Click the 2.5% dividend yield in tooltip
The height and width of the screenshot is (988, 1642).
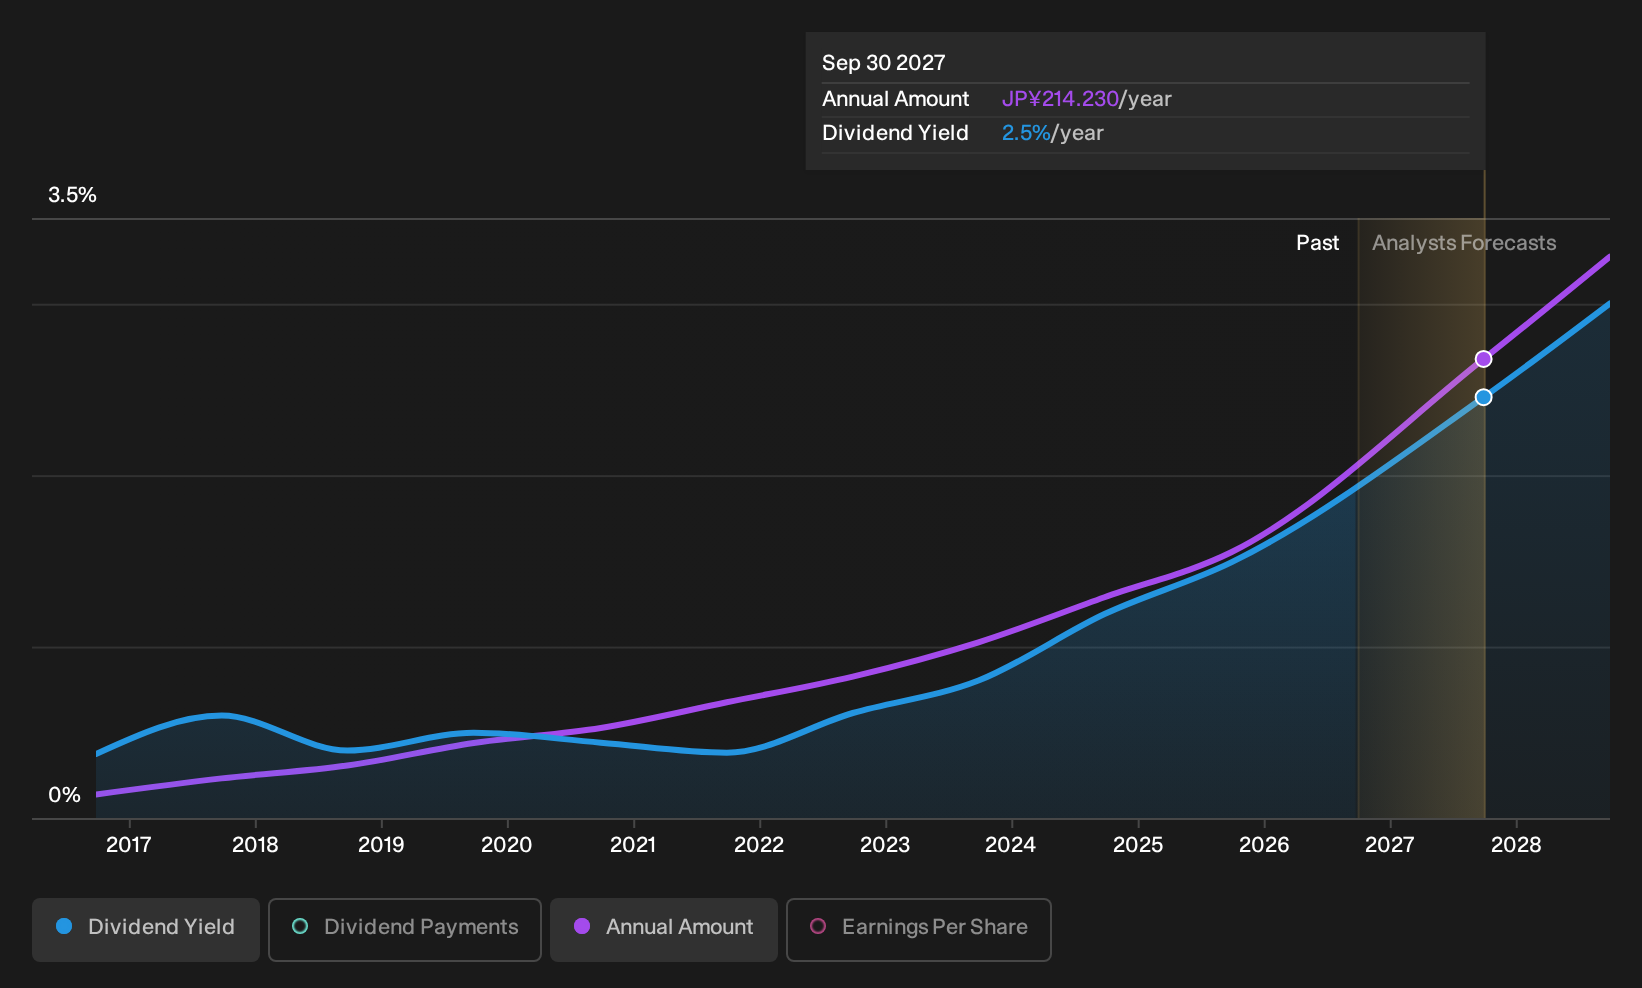tap(1026, 133)
